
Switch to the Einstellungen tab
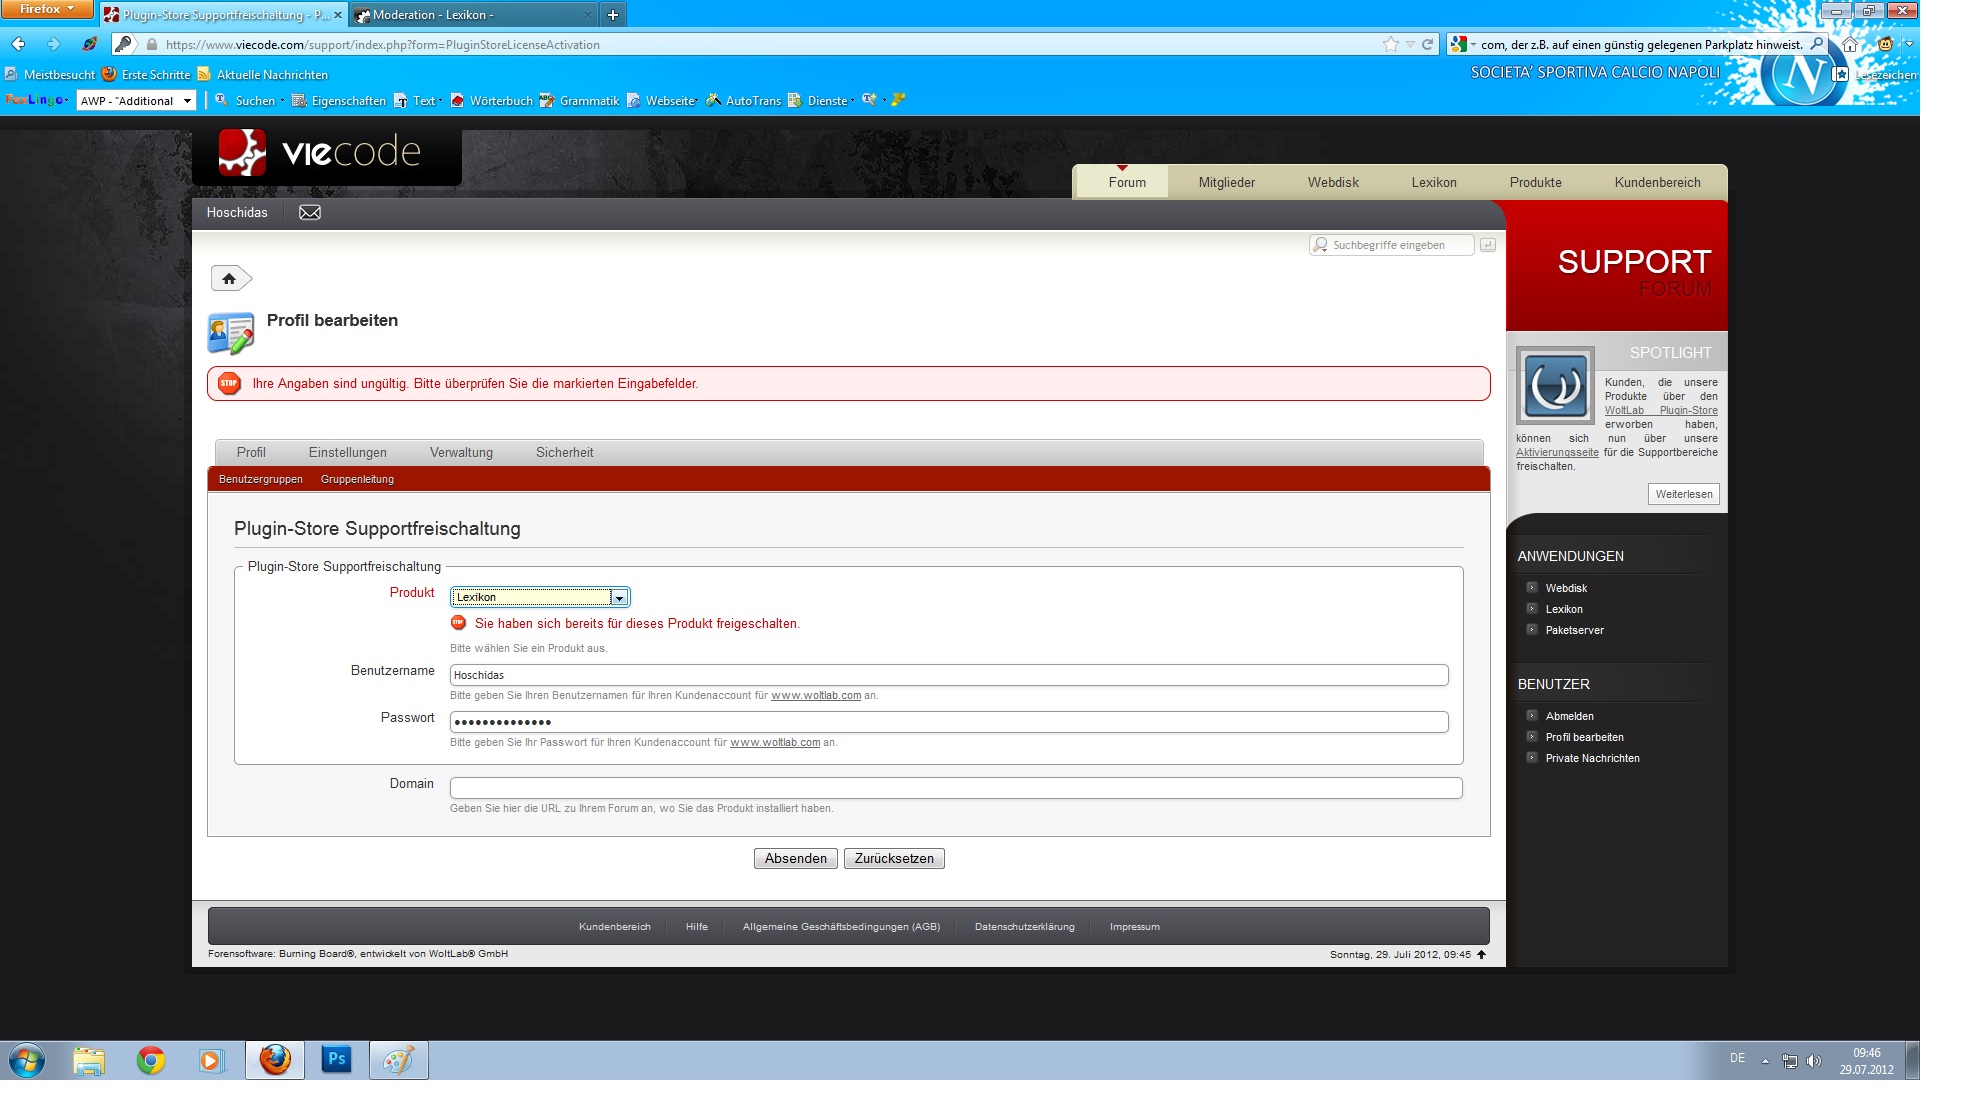(347, 452)
